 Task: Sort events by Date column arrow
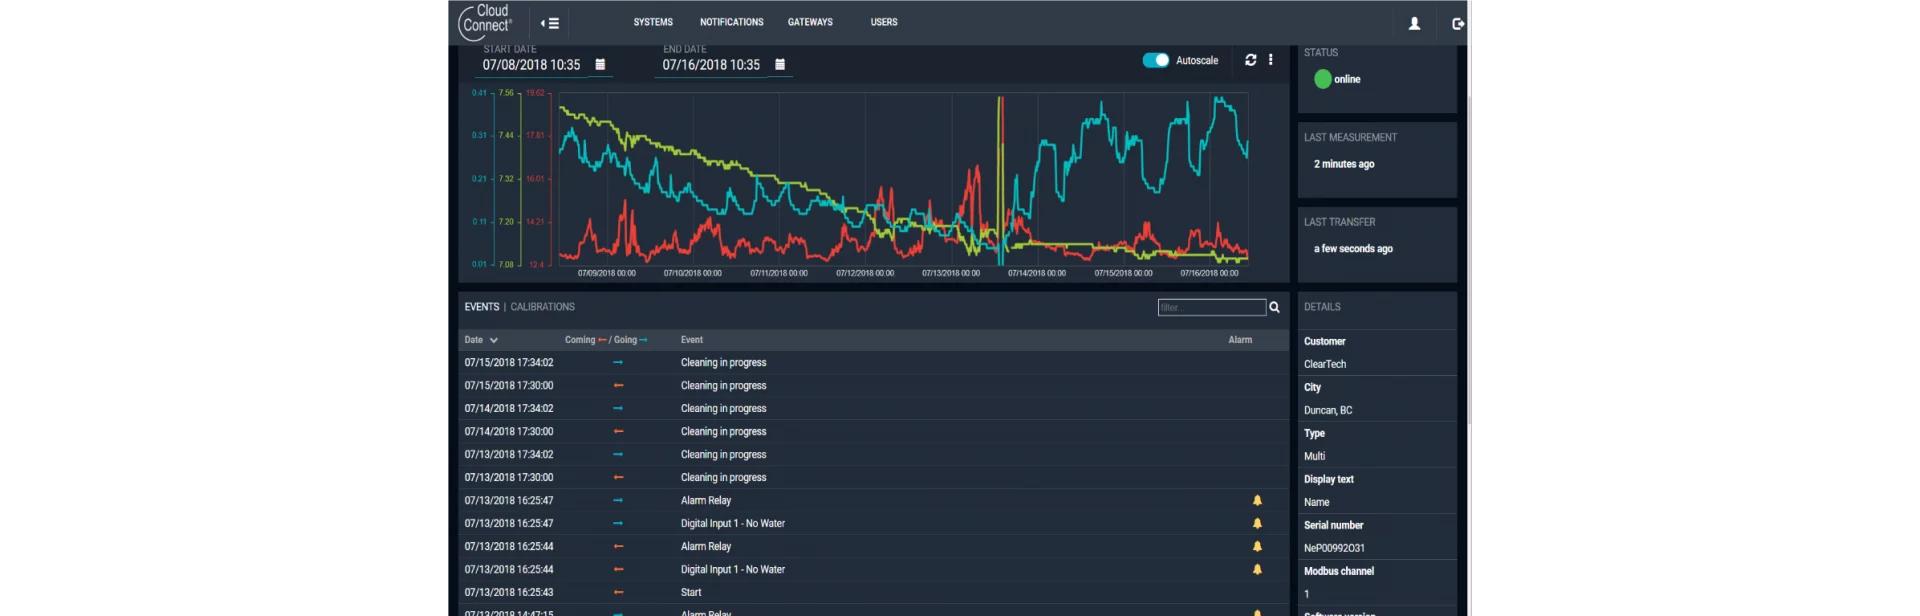coord(494,340)
